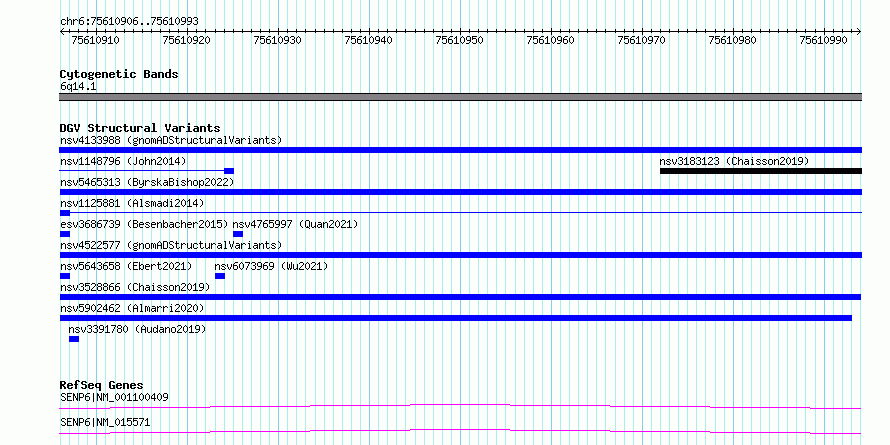Image resolution: width=890 pixels, height=445 pixels.
Task: Select nsv6073969 (Wu2021) label
Action: point(271,266)
